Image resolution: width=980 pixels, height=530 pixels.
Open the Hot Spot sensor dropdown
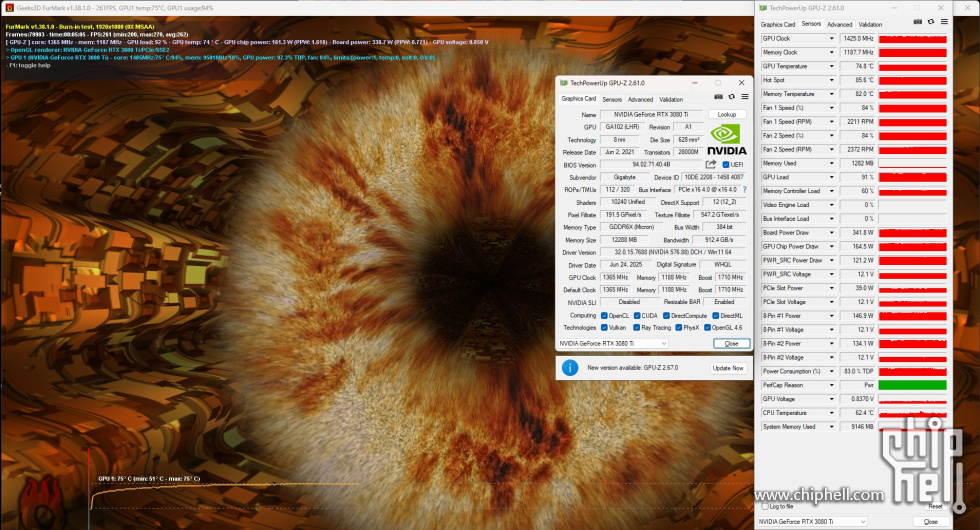(x=831, y=80)
